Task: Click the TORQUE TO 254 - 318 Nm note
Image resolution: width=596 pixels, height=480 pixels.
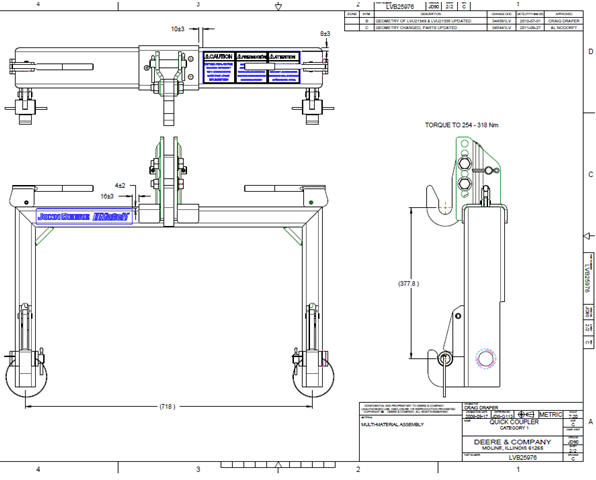Action: pos(462,125)
